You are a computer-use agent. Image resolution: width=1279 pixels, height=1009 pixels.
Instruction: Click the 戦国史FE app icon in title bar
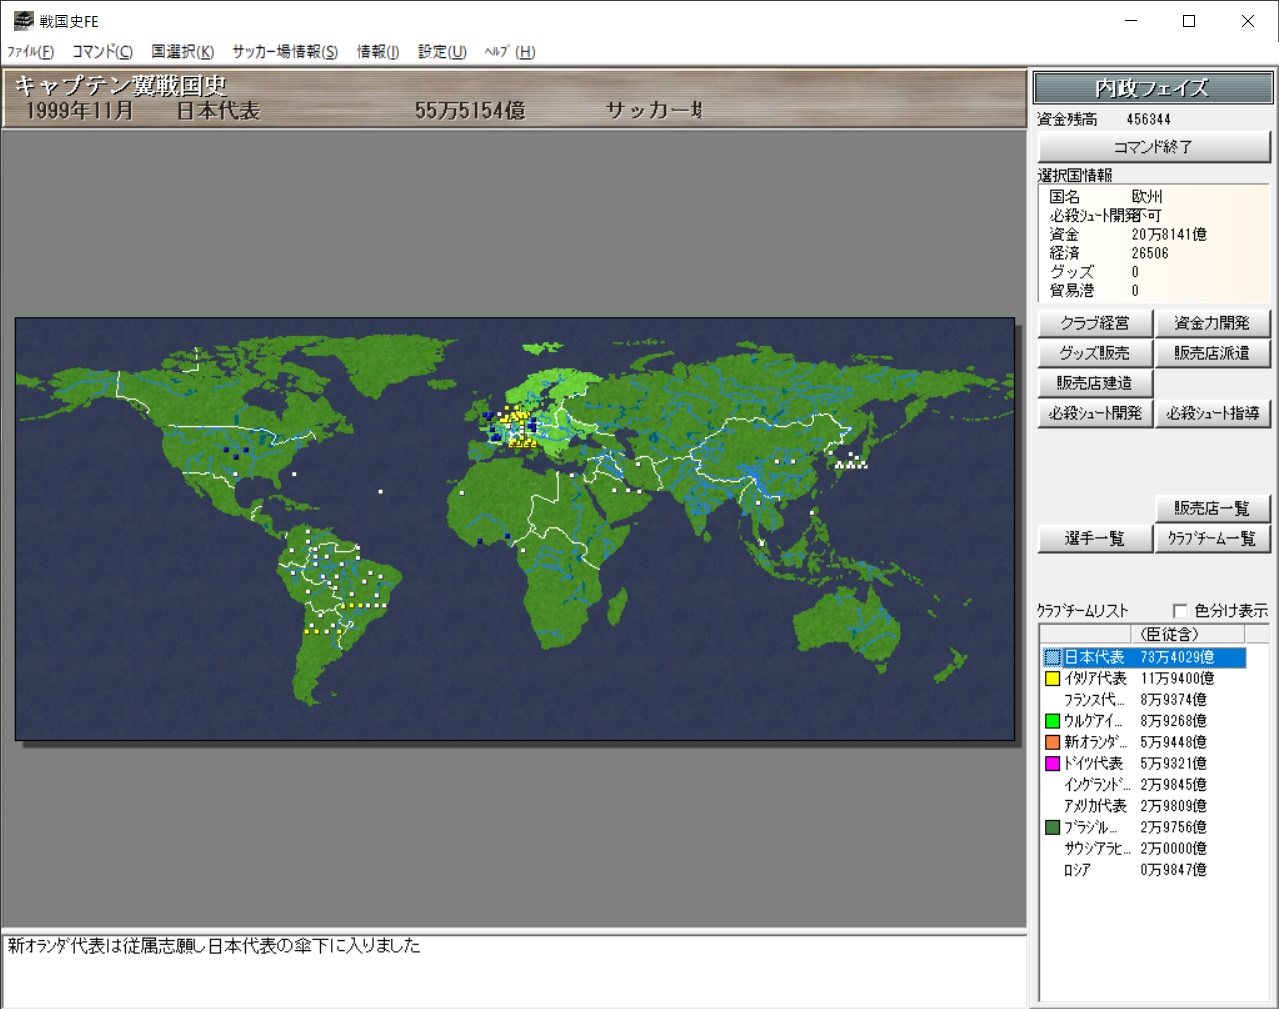click(x=23, y=21)
